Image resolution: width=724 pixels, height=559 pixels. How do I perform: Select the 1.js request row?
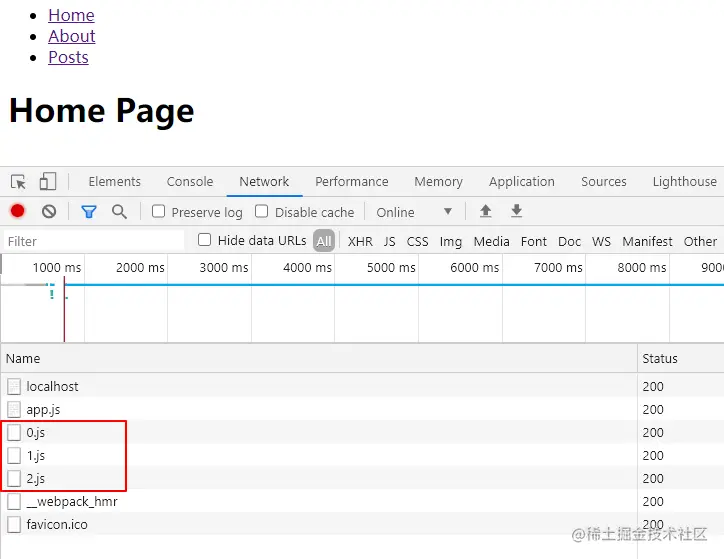tap(362, 455)
